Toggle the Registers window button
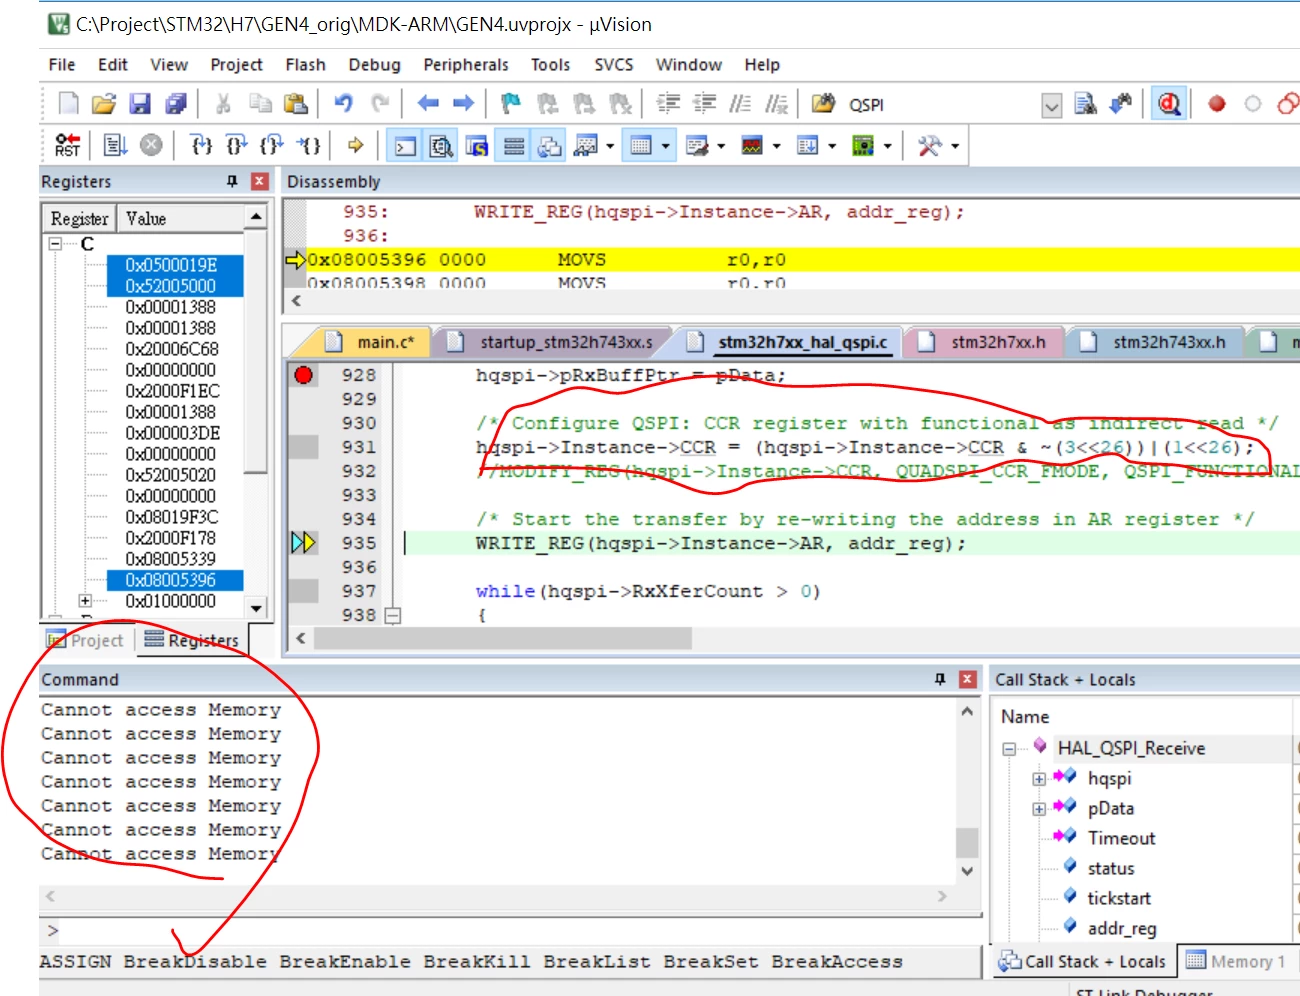Viewport: 1300px width, 996px height. click(x=514, y=146)
